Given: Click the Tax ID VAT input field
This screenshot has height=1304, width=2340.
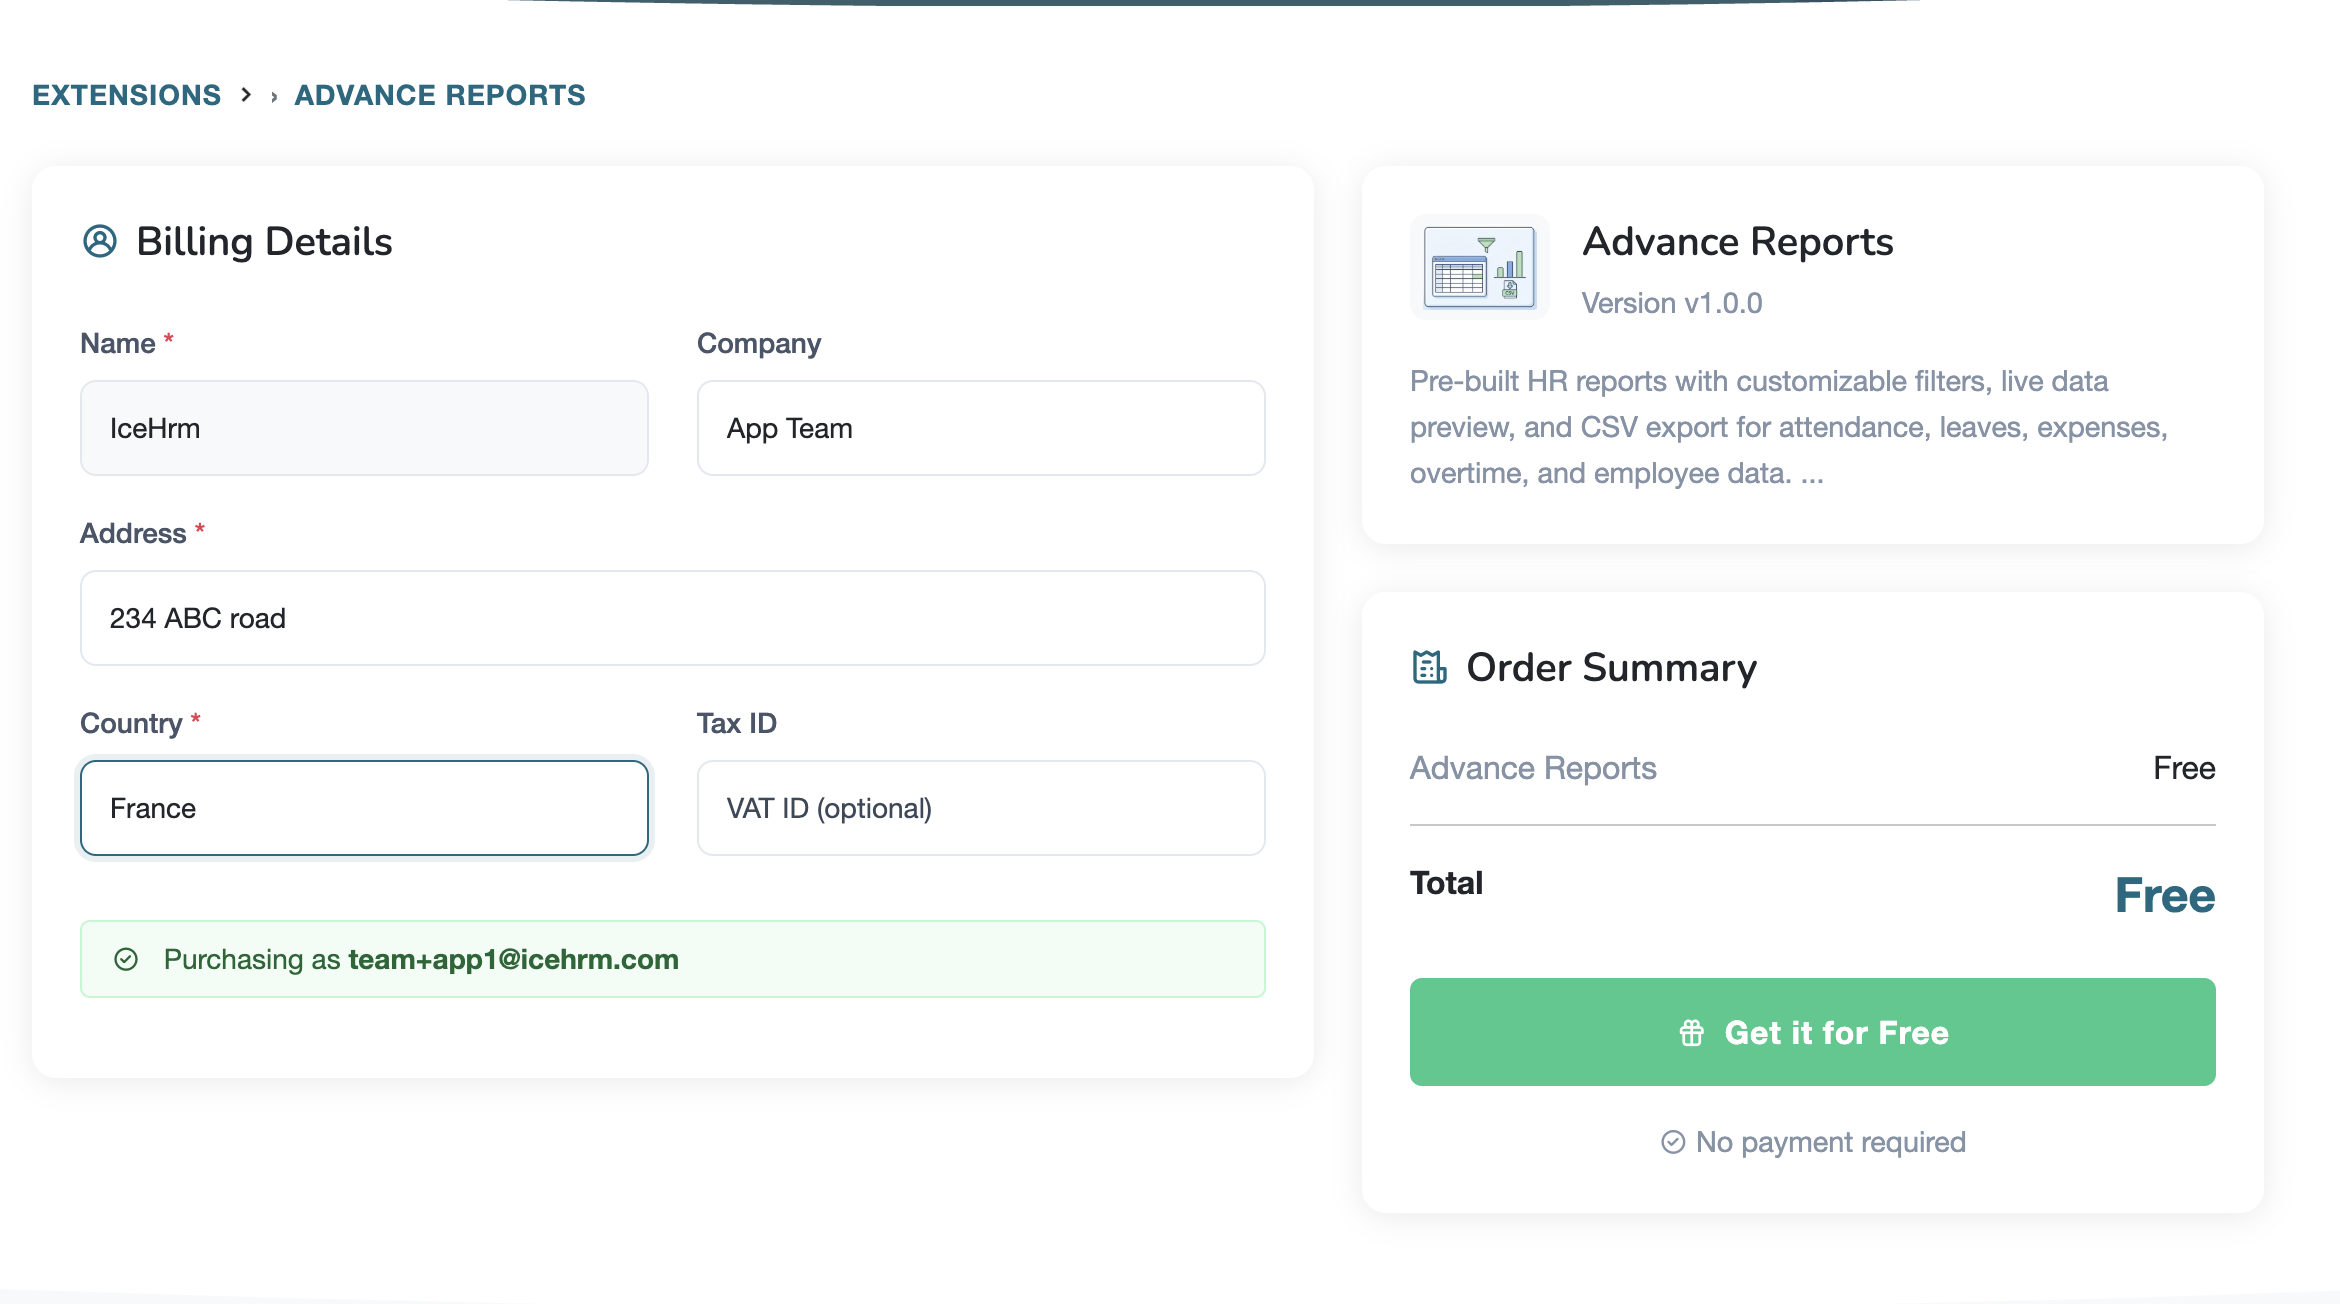Looking at the screenshot, I should click(x=980, y=808).
